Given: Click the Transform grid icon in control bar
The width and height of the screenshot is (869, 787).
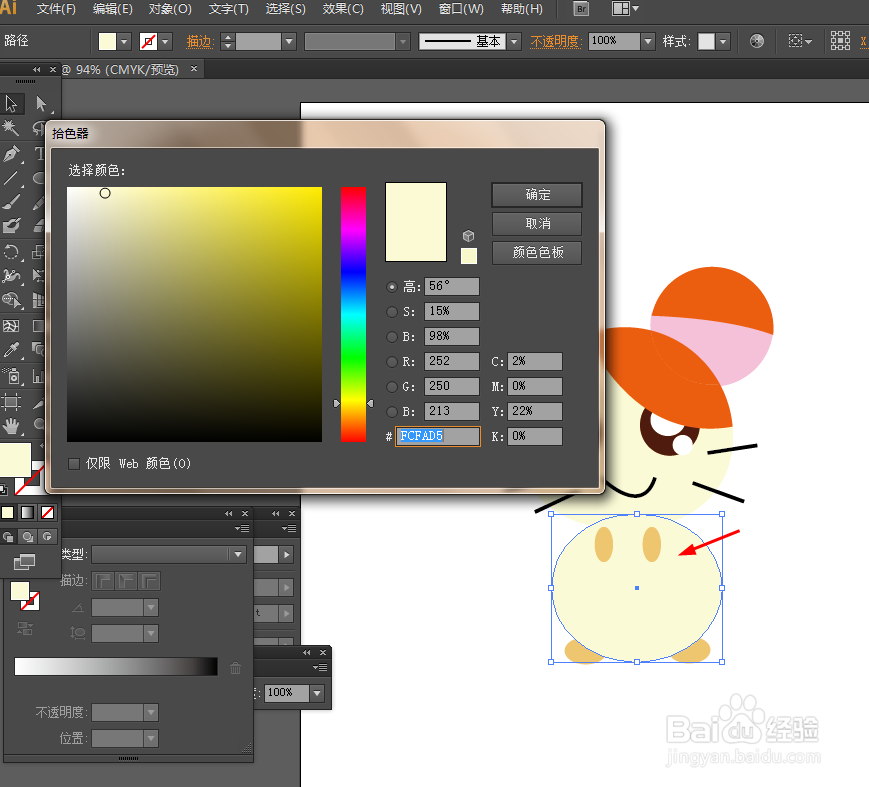Looking at the screenshot, I should point(840,40).
